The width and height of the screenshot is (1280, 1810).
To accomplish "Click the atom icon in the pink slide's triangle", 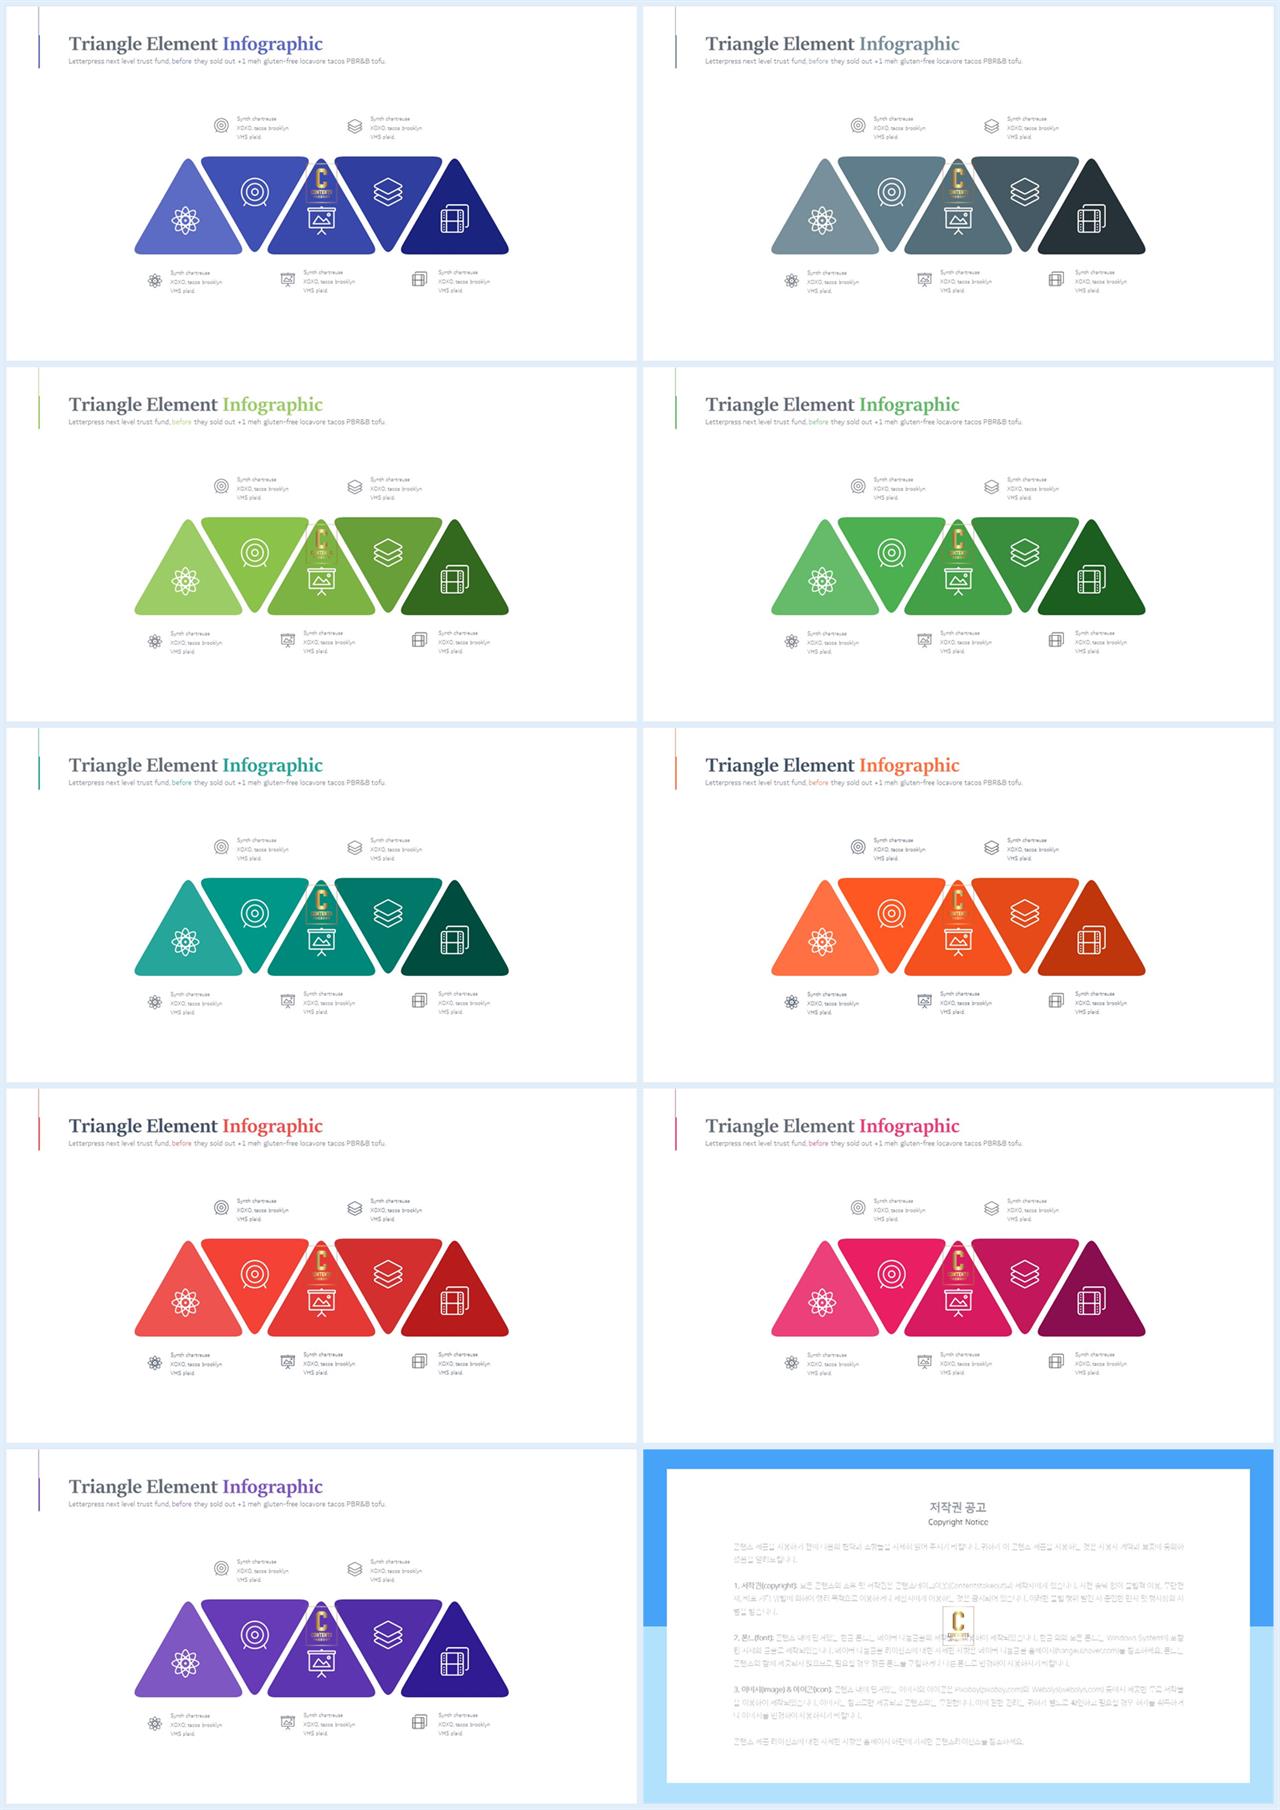I will click(822, 1302).
